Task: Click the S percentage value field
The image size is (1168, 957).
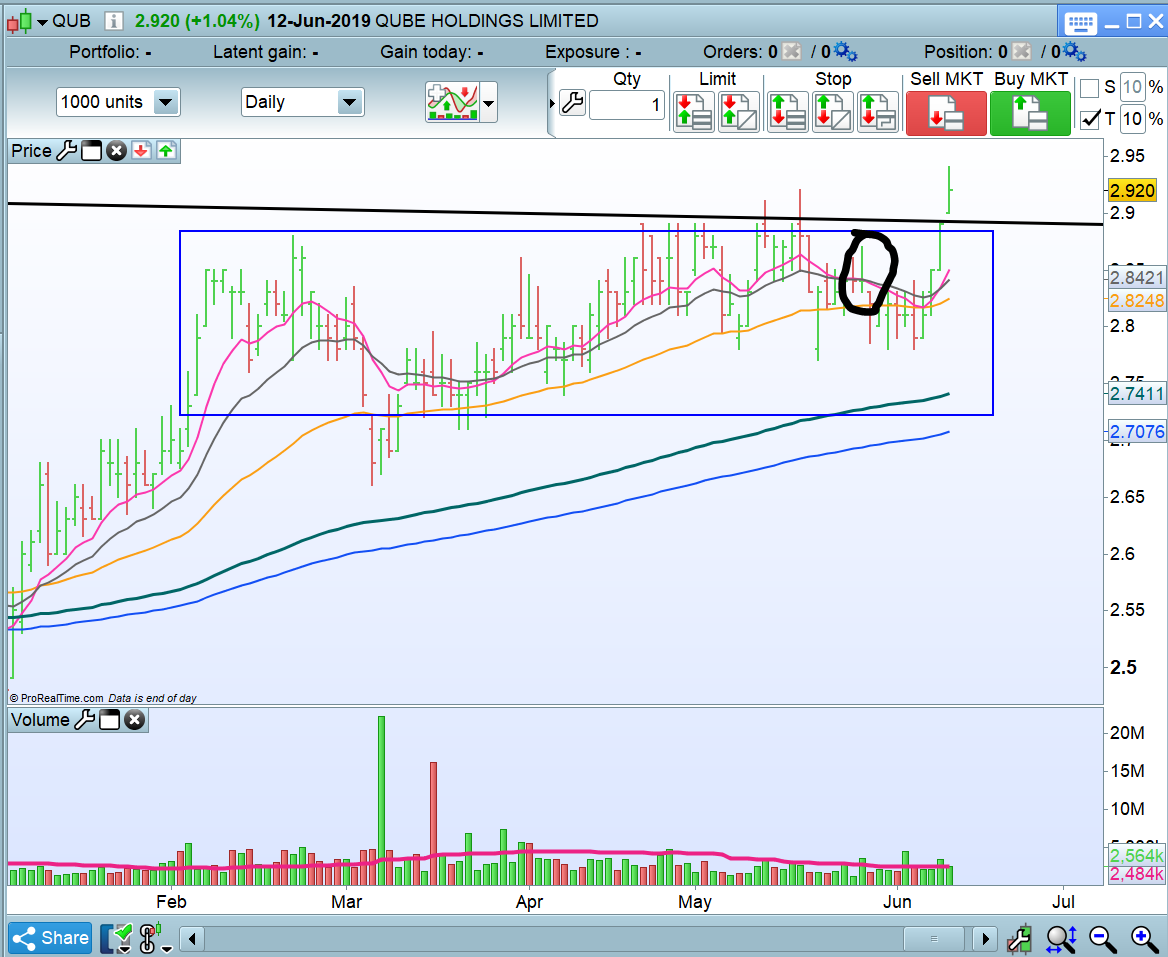Action: (1132, 87)
